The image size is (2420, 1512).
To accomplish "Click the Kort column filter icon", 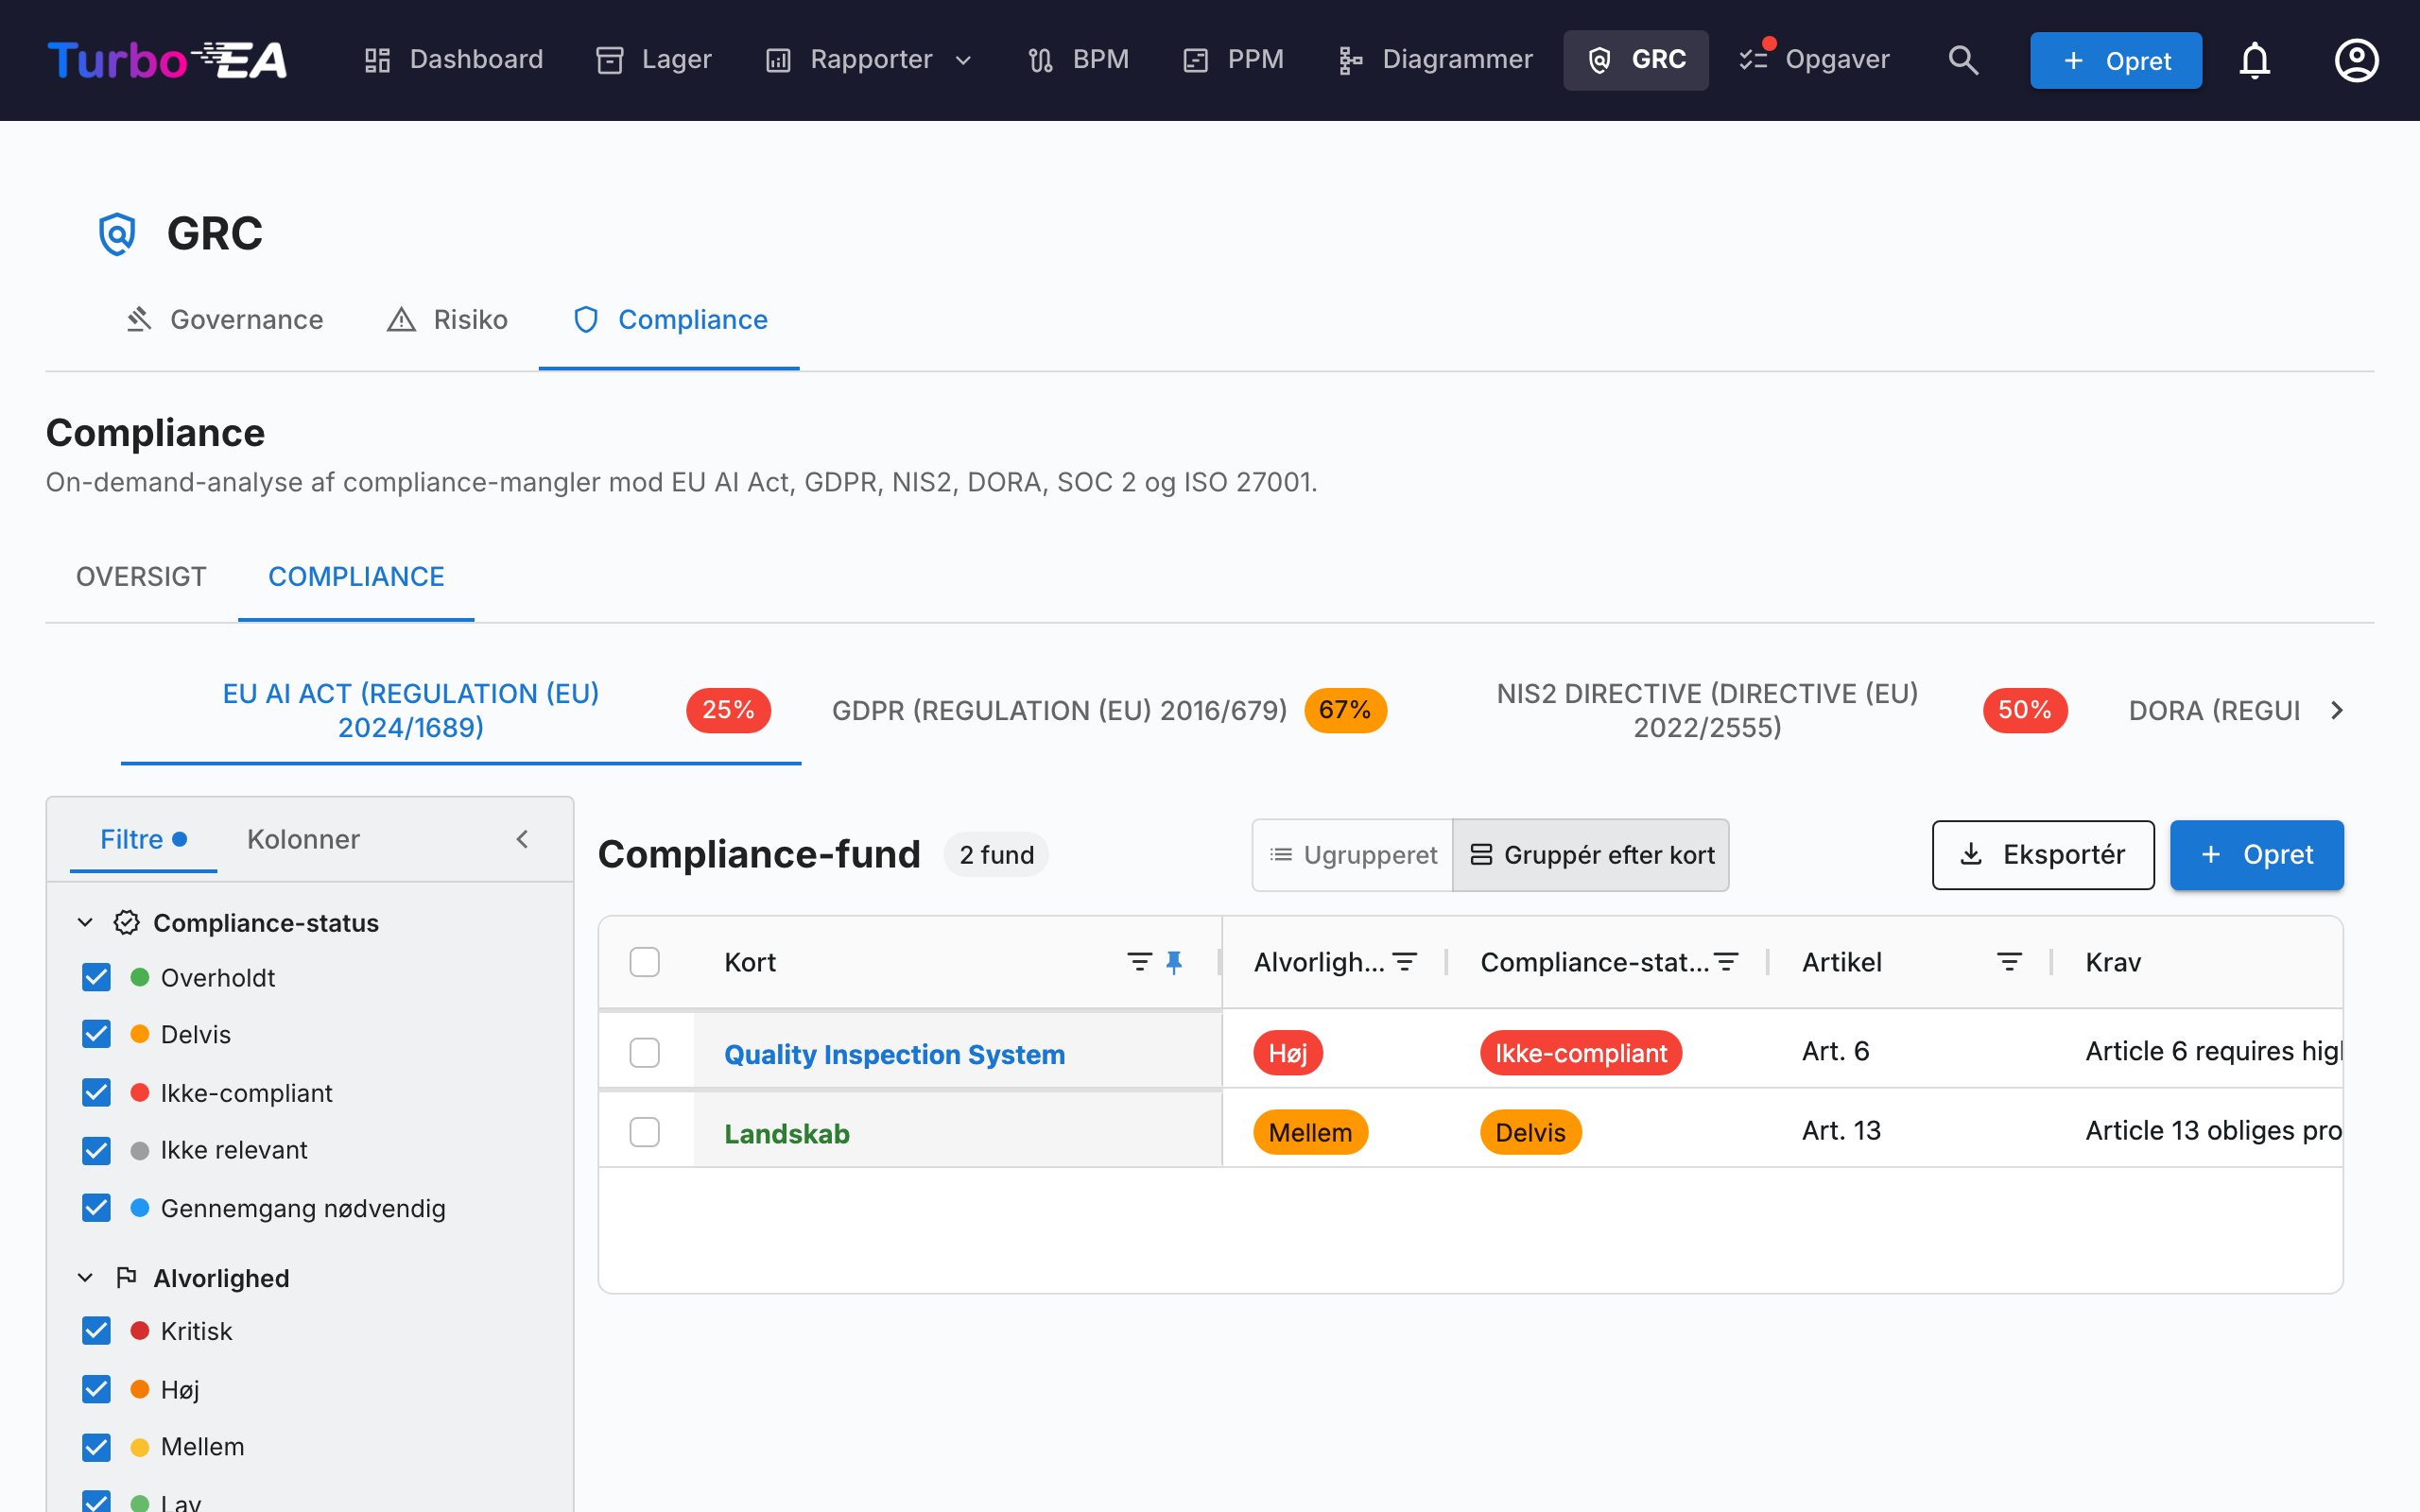I will point(1139,962).
